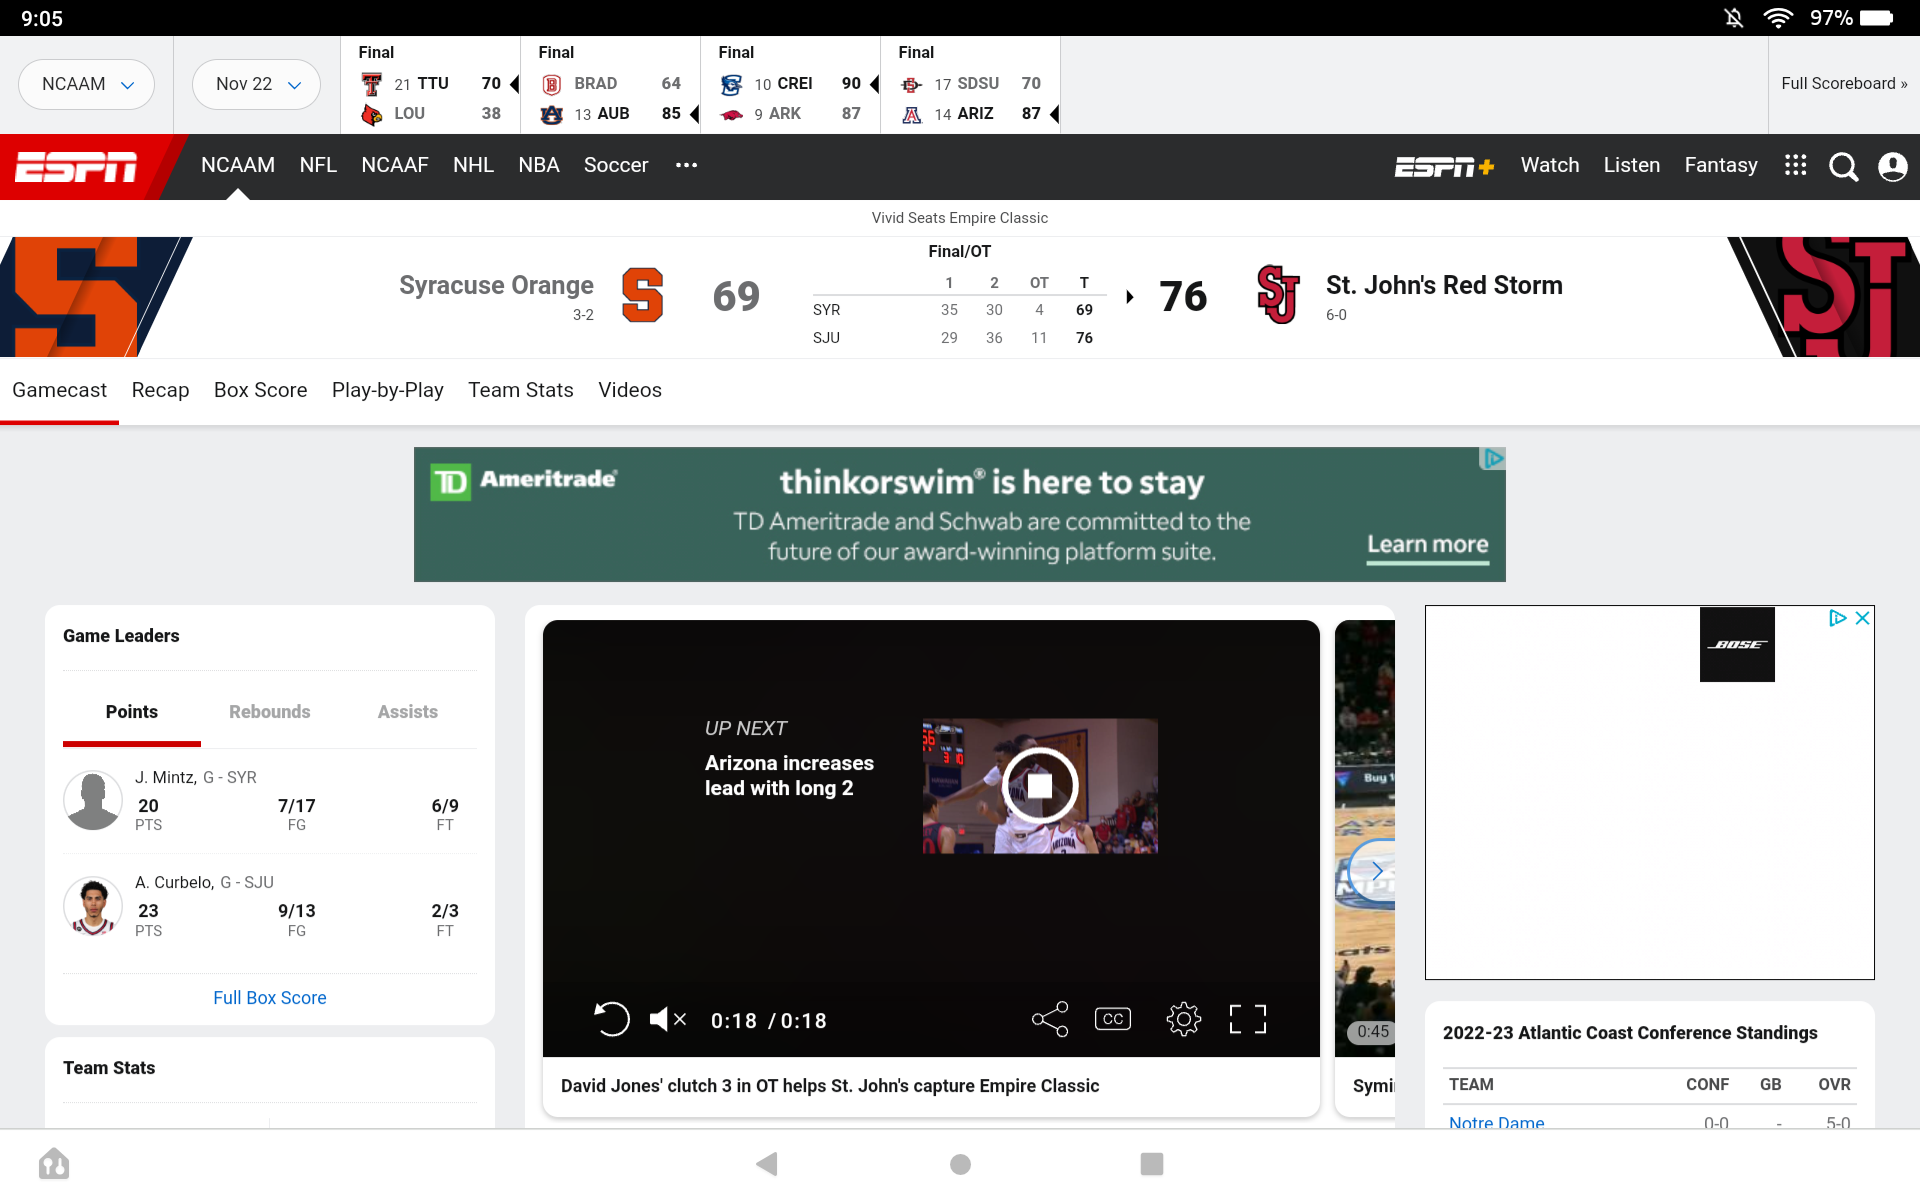Open the Arizona up-next video thumbnail
Image resolution: width=1920 pixels, height=1200 pixels.
(x=1040, y=786)
